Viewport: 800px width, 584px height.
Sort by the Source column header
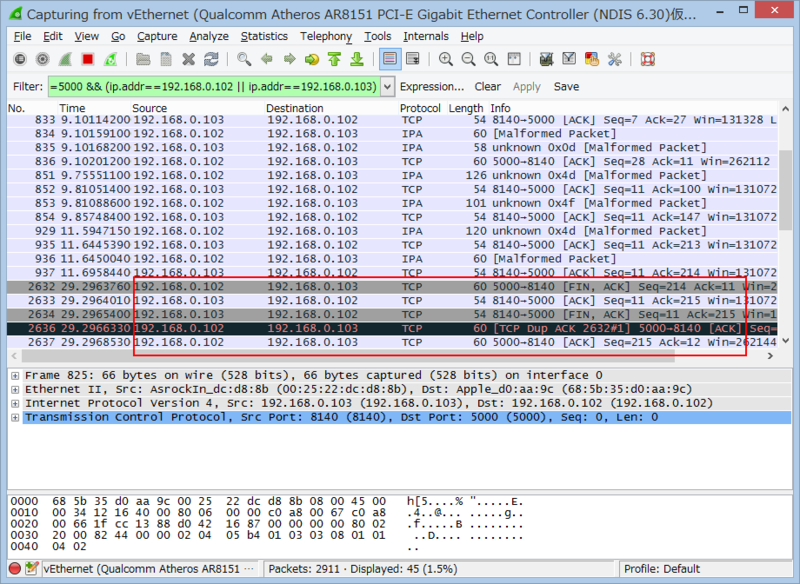tap(197, 108)
